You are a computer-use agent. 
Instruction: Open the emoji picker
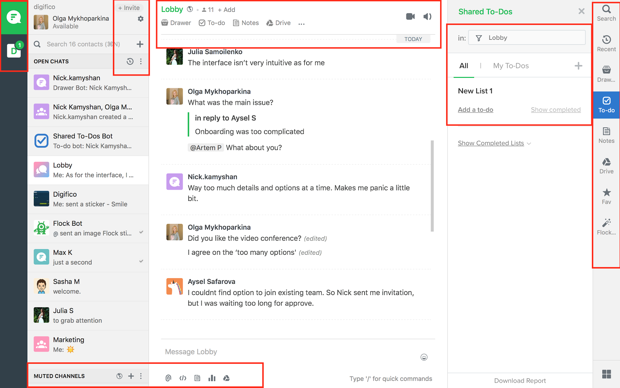point(424,357)
